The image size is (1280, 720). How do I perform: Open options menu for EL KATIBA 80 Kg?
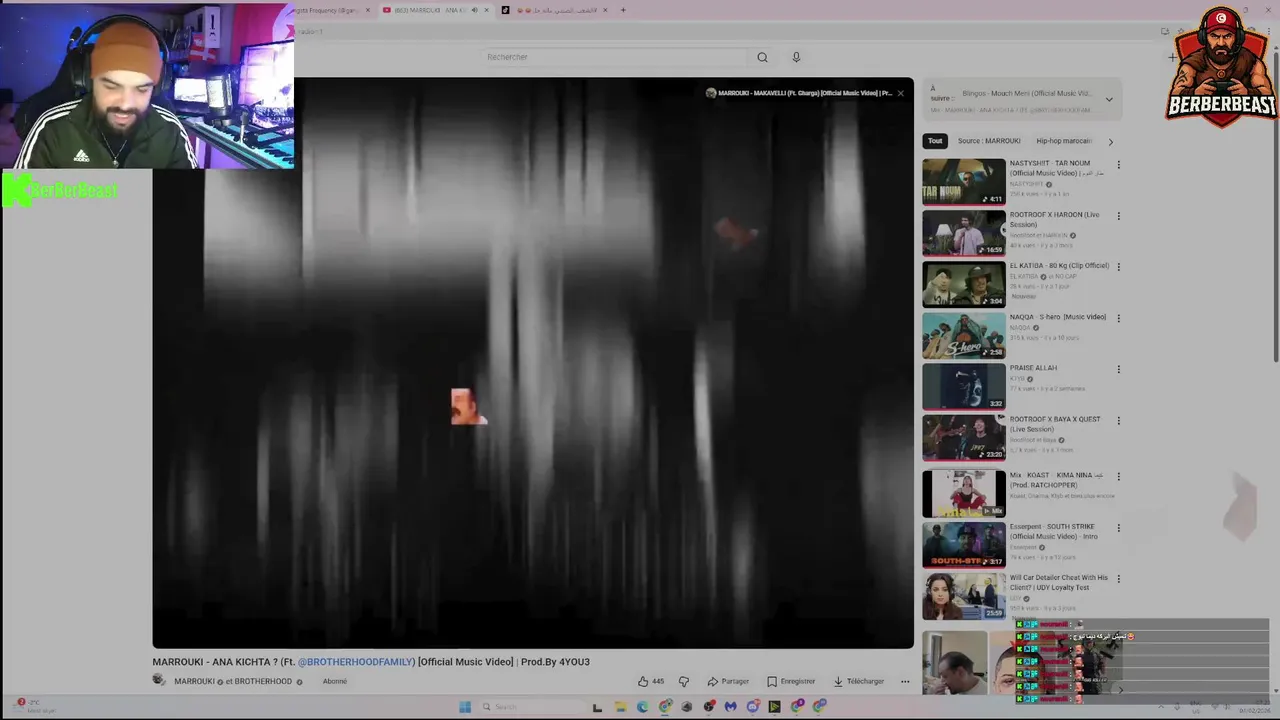click(1118, 267)
